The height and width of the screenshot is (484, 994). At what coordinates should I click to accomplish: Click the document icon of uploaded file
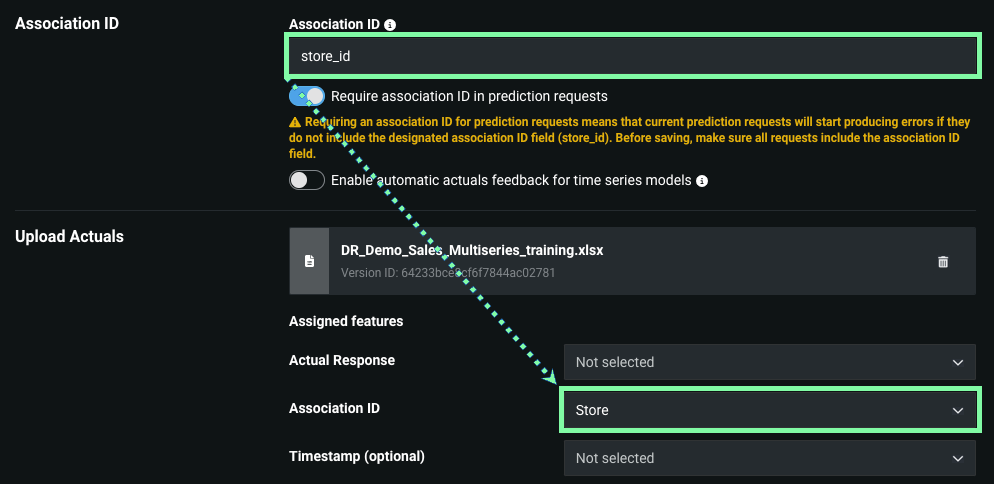pos(309,261)
